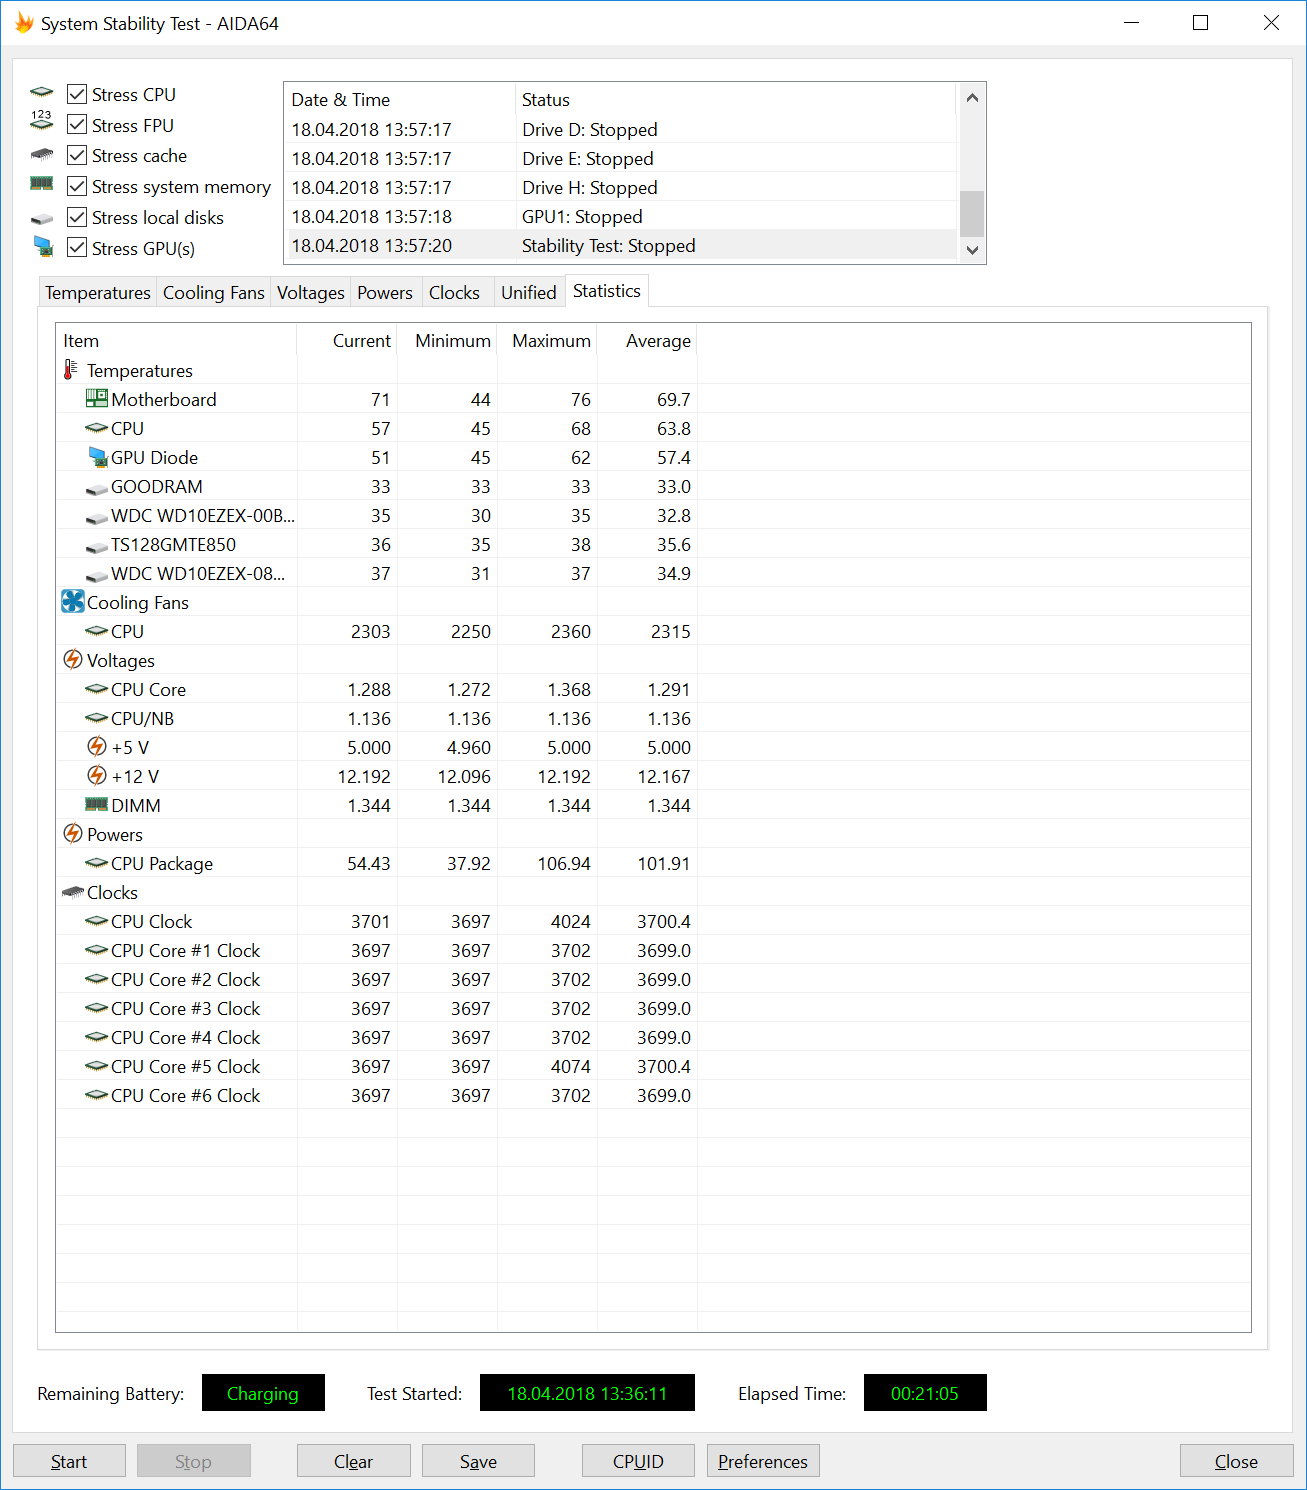
Task: Open the CPUID panel button
Action: click(x=638, y=1461)
